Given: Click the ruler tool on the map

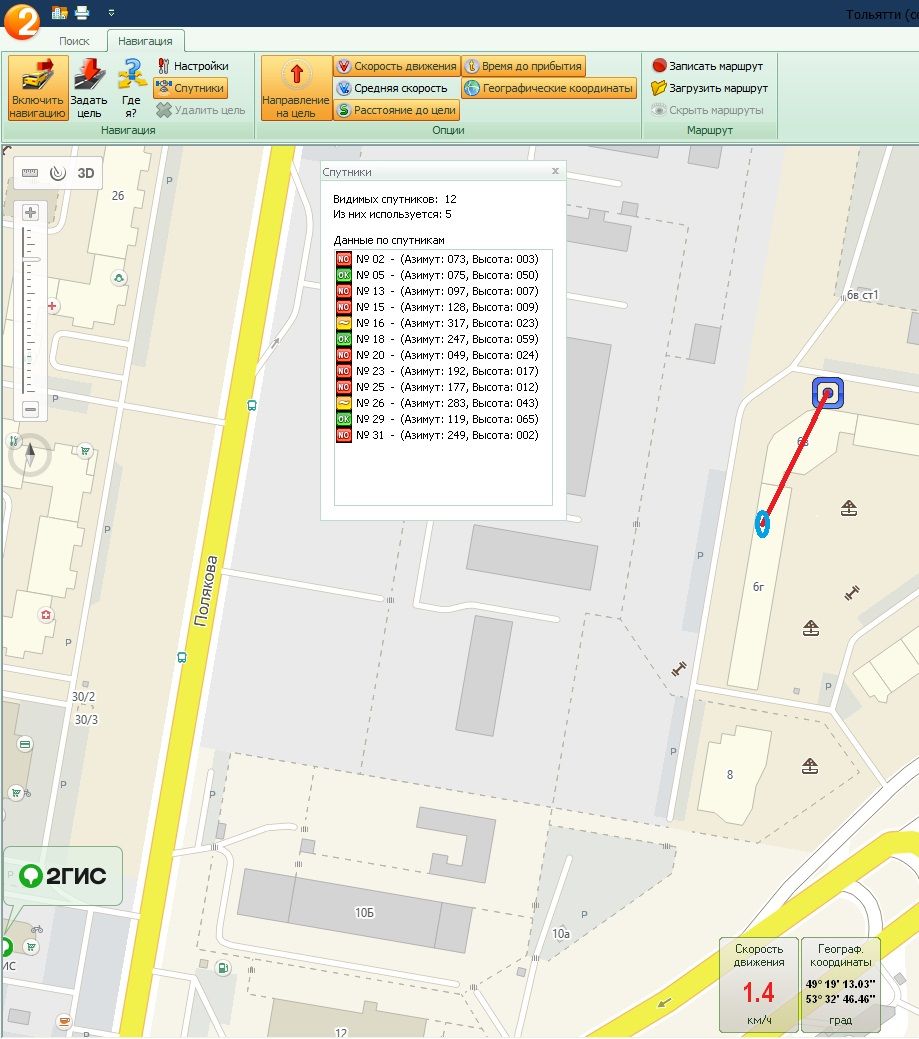Looking at the screenshot, I should 30,173.
